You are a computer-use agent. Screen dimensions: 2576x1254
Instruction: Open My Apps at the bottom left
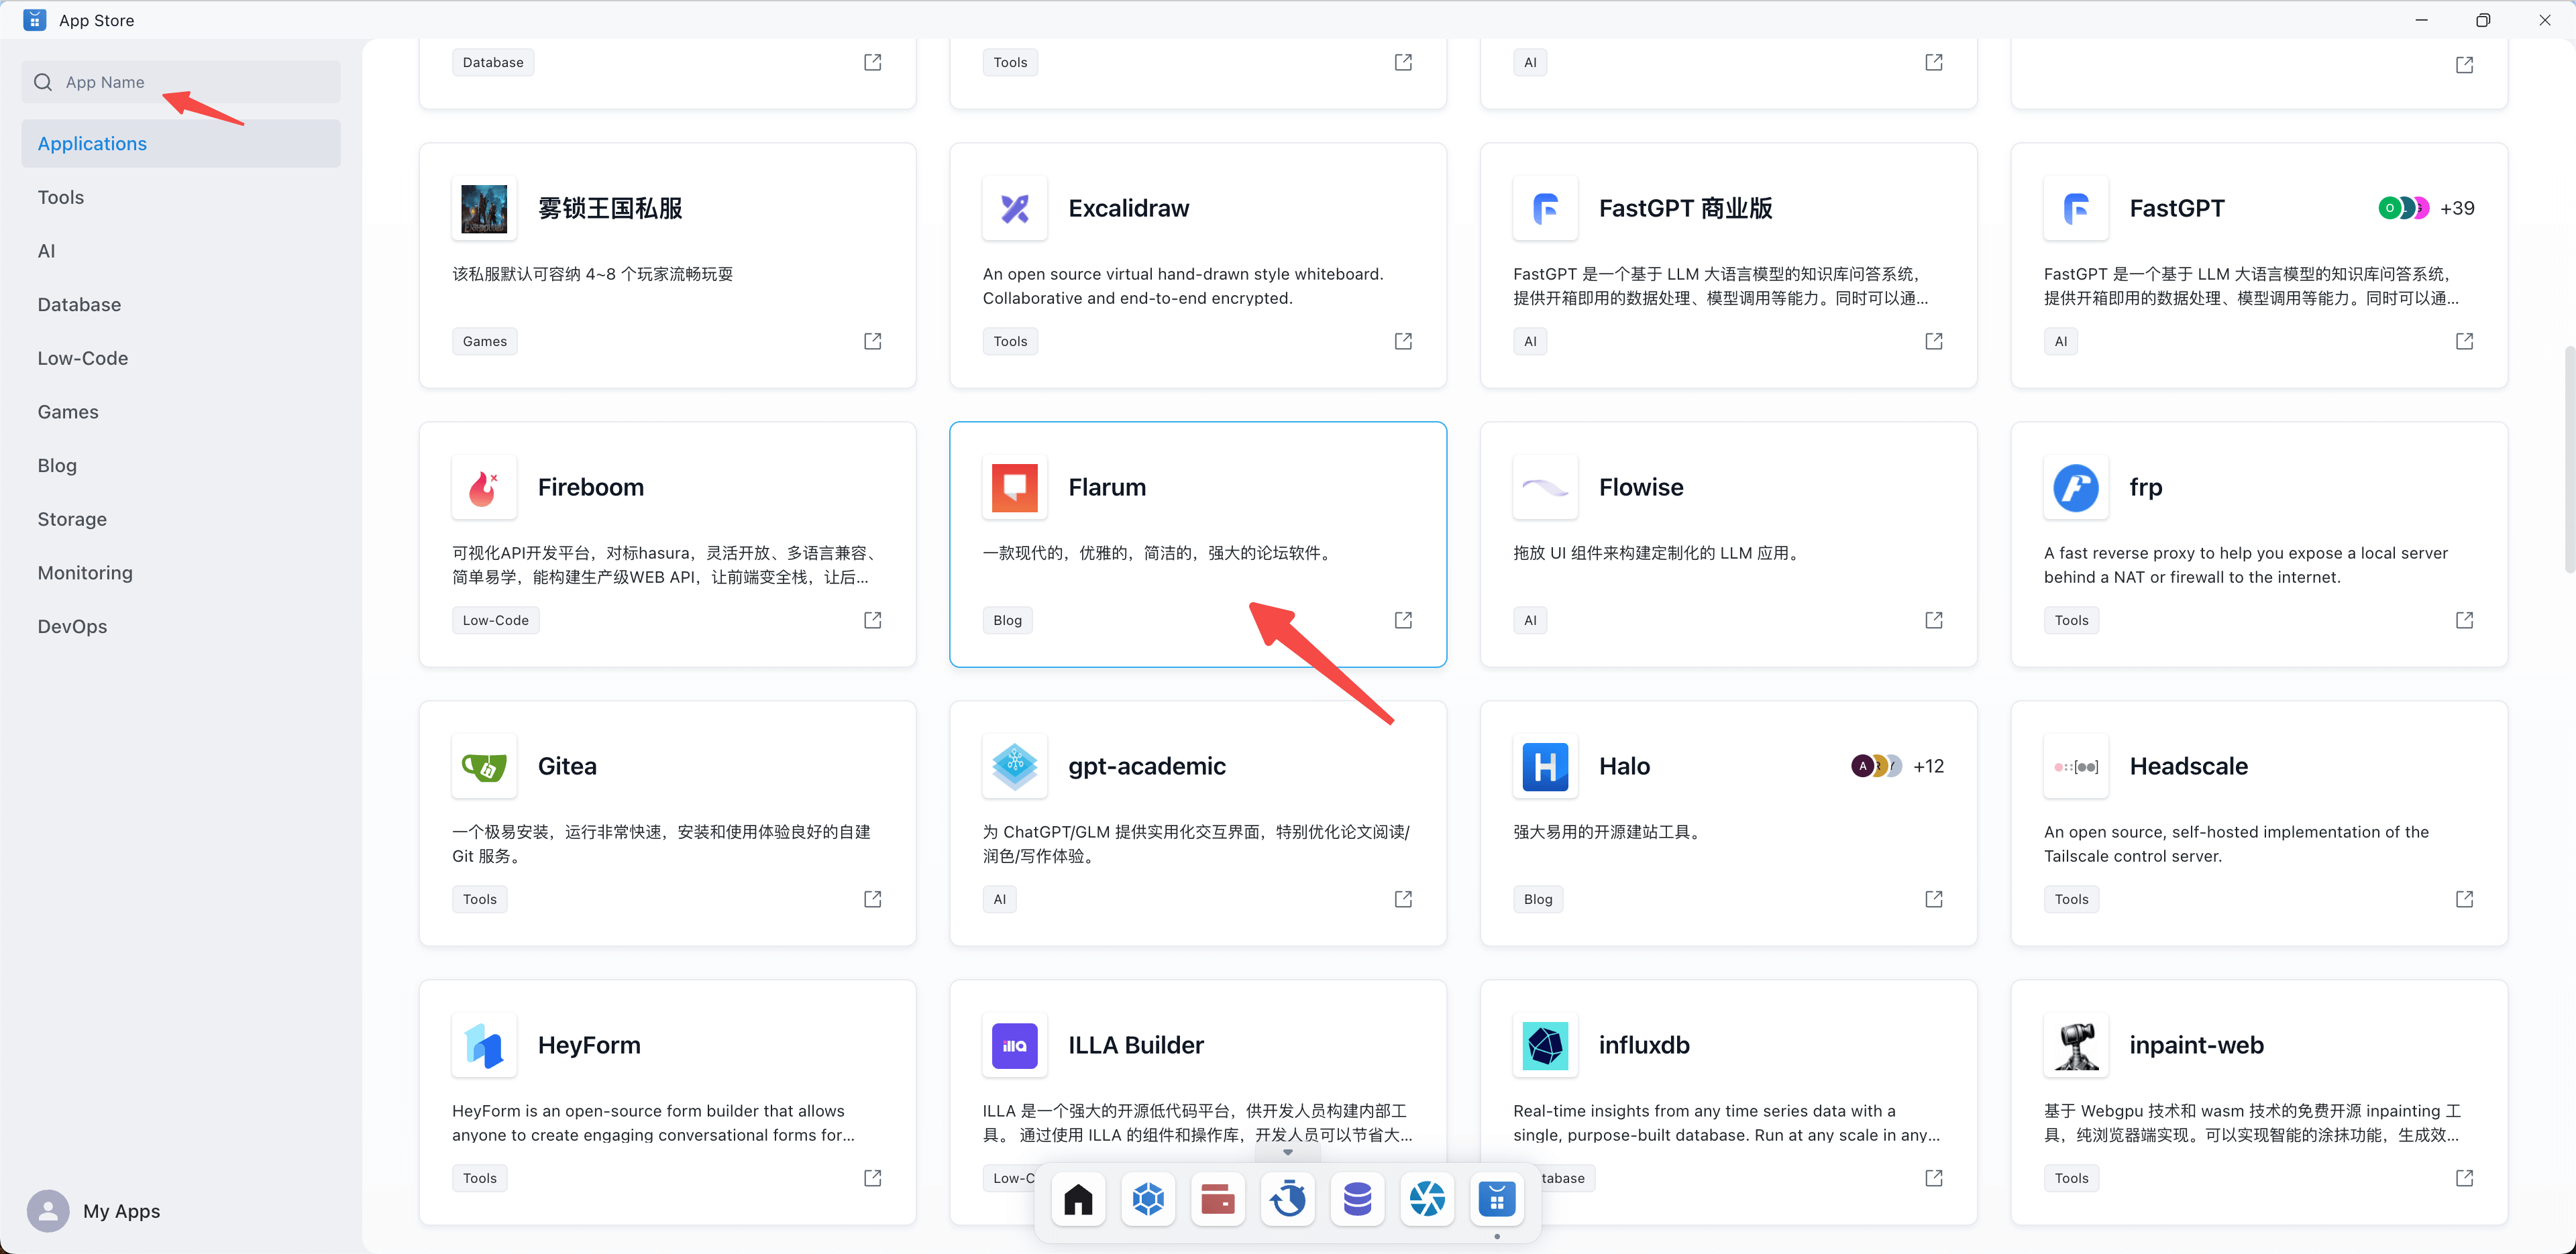tap(121, 1210)
